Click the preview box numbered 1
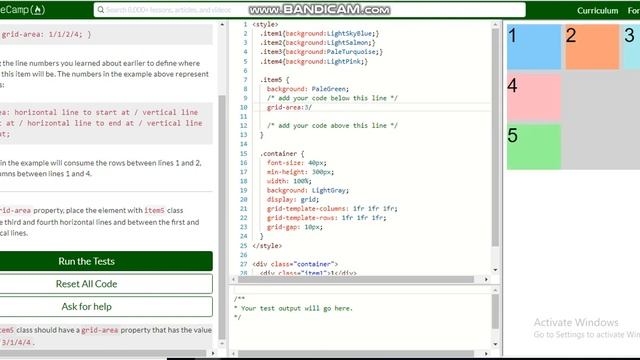This screenshot has height=360, width=640. [534, 47]
